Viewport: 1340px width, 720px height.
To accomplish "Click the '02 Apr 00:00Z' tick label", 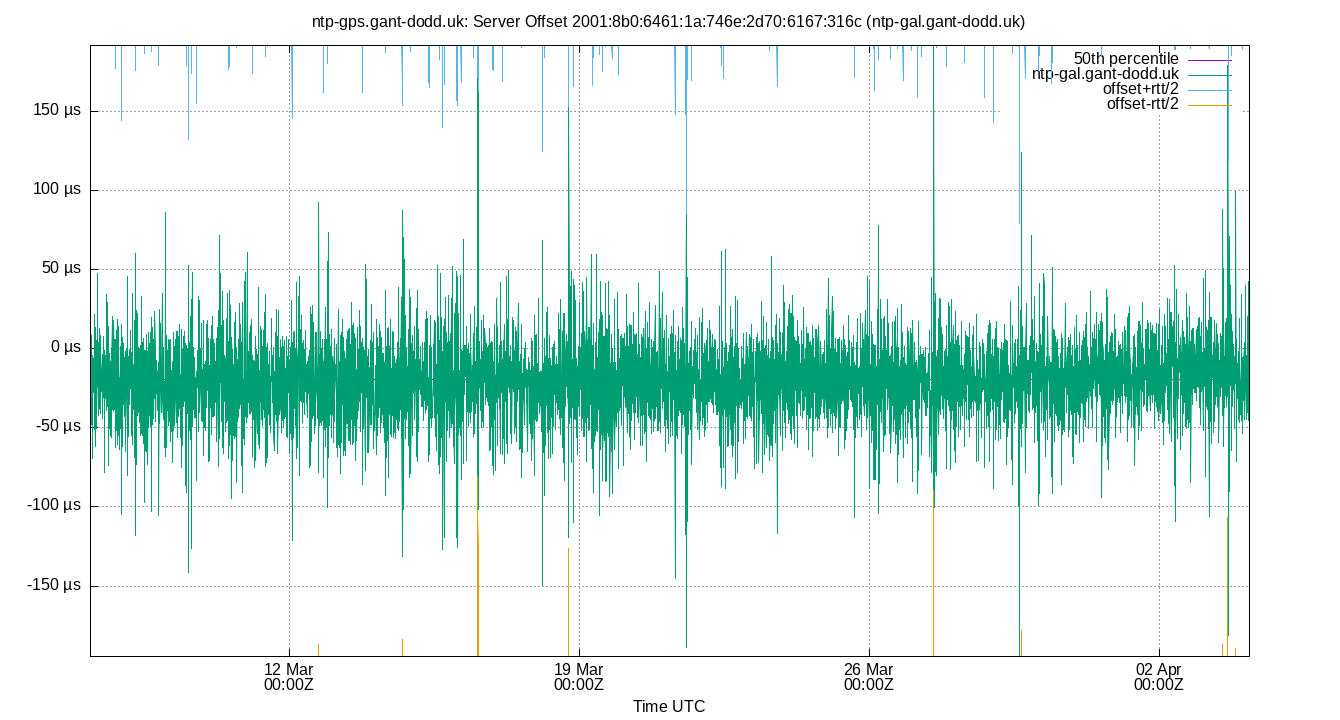I will pyautogui.click(x=1159, y=676).
